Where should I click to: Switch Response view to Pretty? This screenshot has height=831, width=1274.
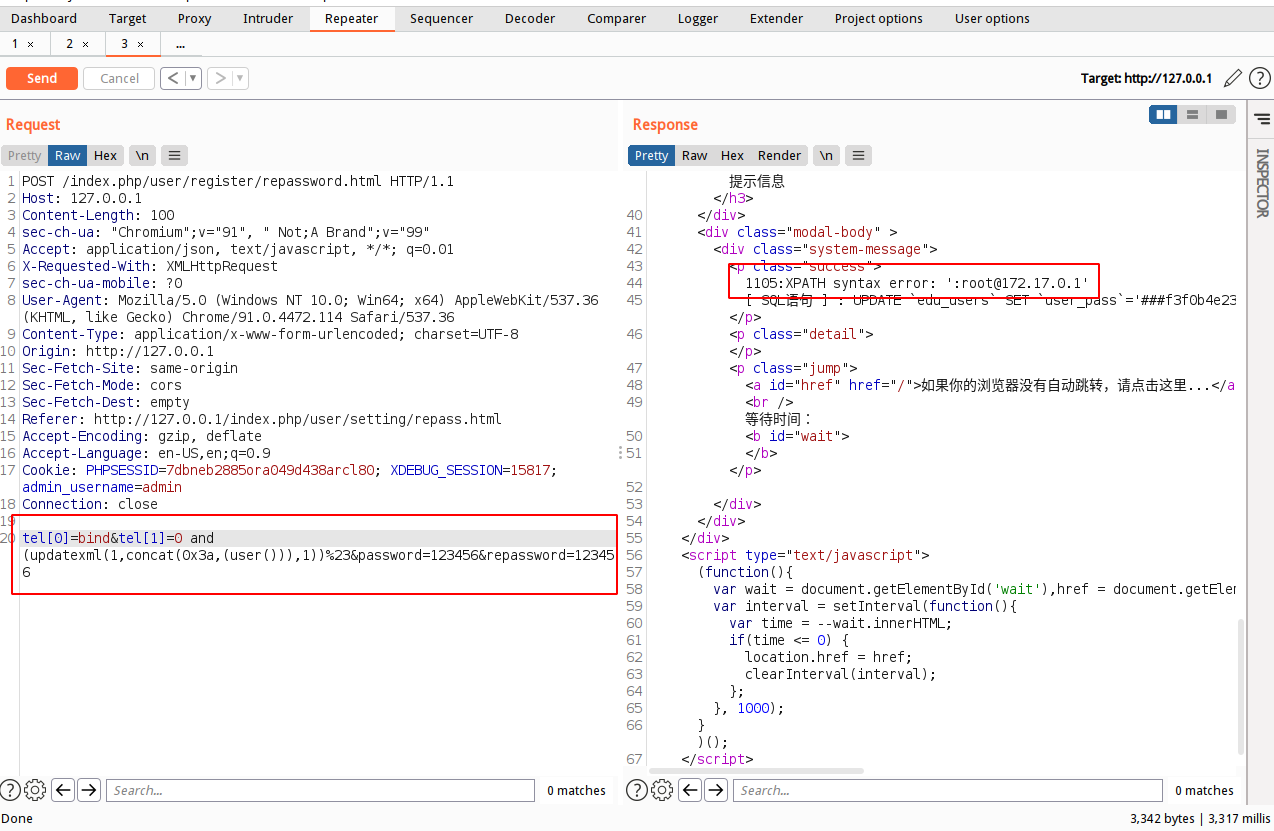[651, 155]
